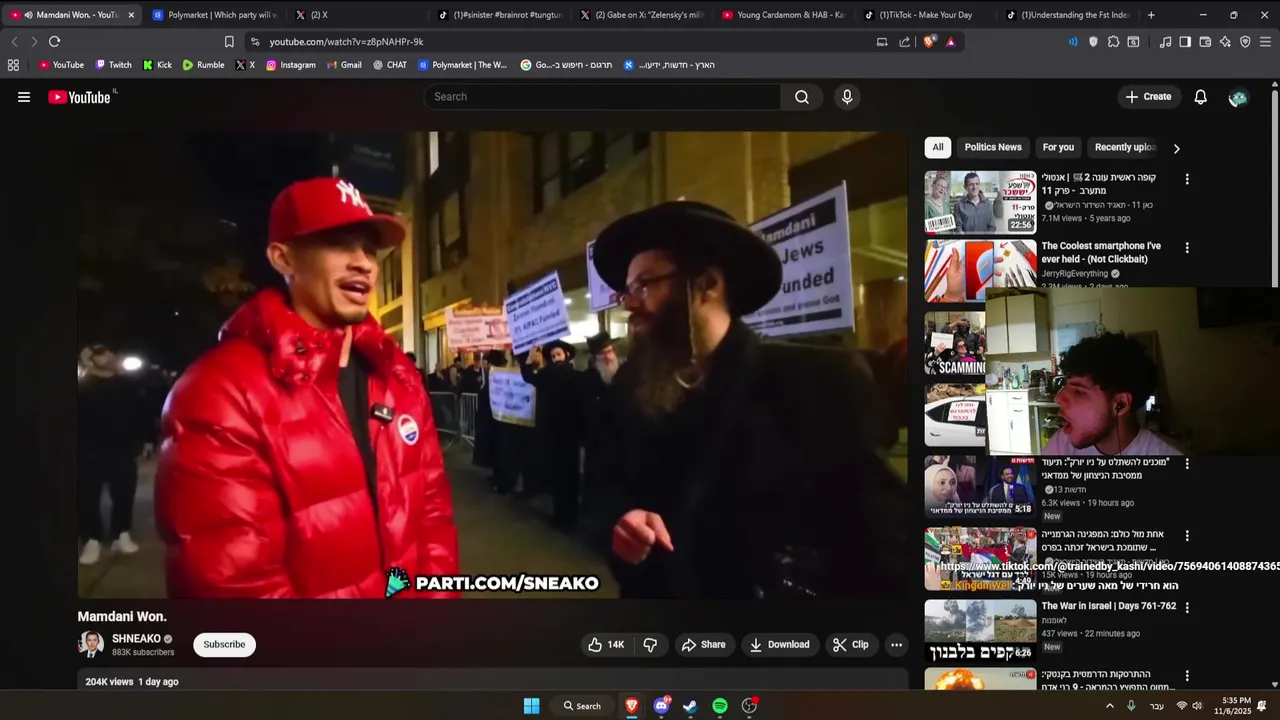Open Discord from the taskbar
The width and height of the screenshot is (1280, 720).
[661, 706]
